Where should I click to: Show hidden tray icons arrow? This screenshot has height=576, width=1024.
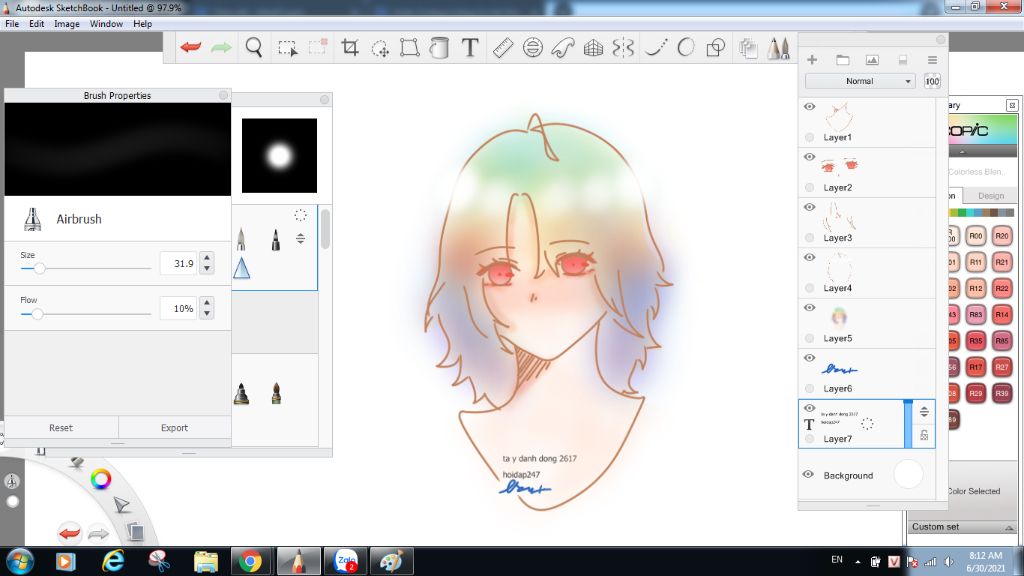coord(857,561)
